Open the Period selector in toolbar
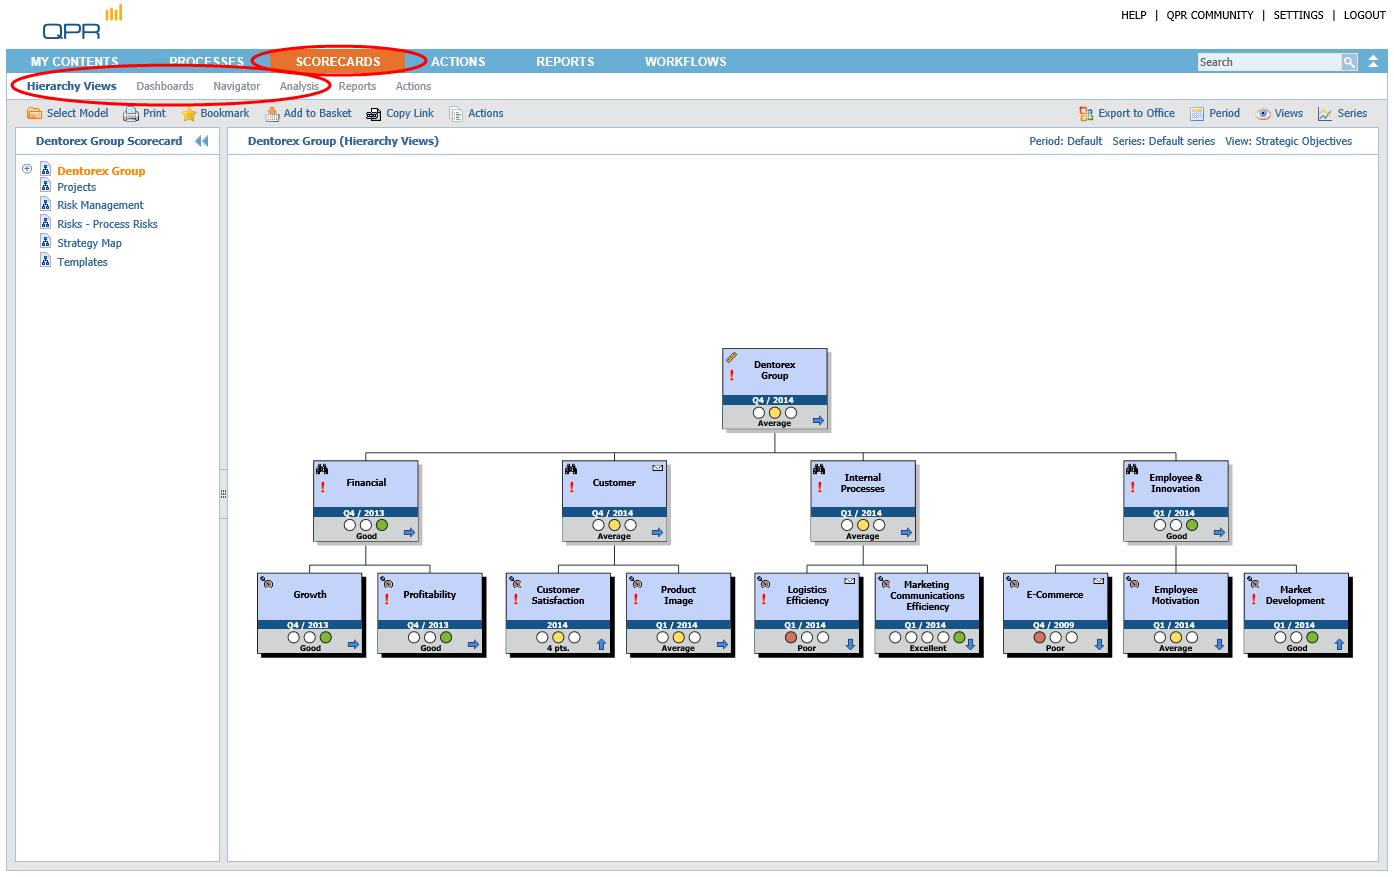This screenshot has height=877, width=1394. [1215, 114]
